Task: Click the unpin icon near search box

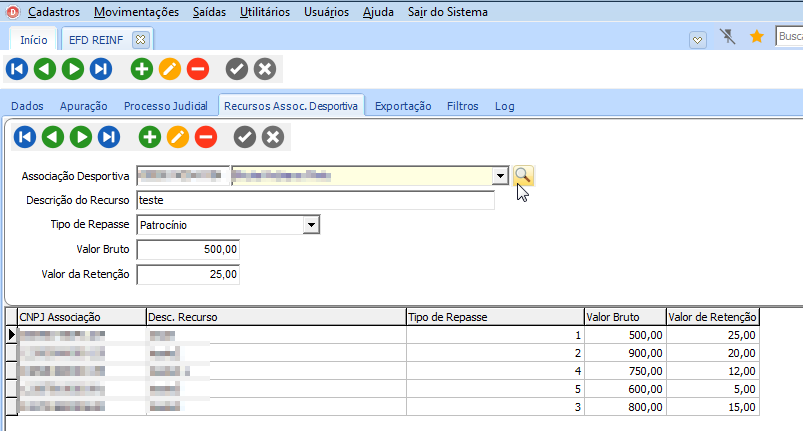Action: [728, 36]
